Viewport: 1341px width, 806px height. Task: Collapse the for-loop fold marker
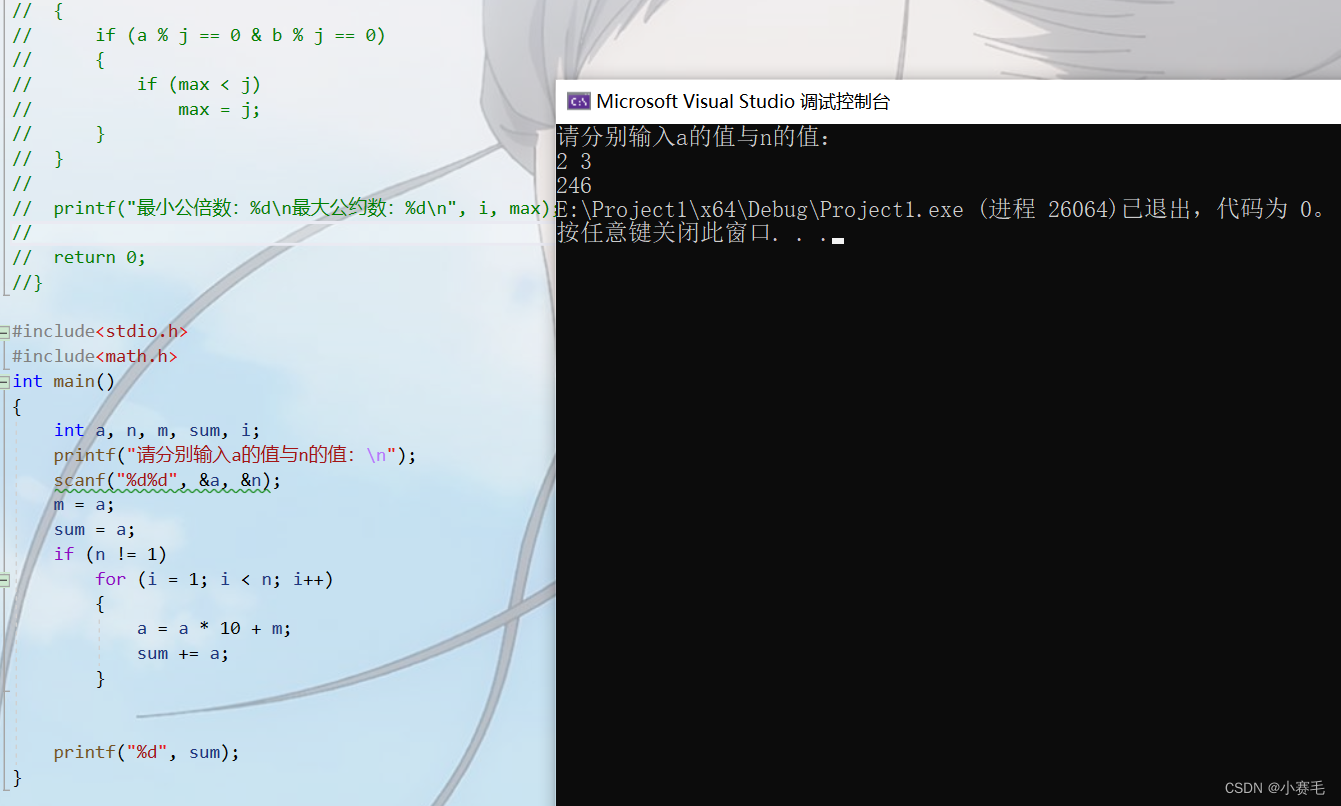pyautogui.click(x=4, y=579)
